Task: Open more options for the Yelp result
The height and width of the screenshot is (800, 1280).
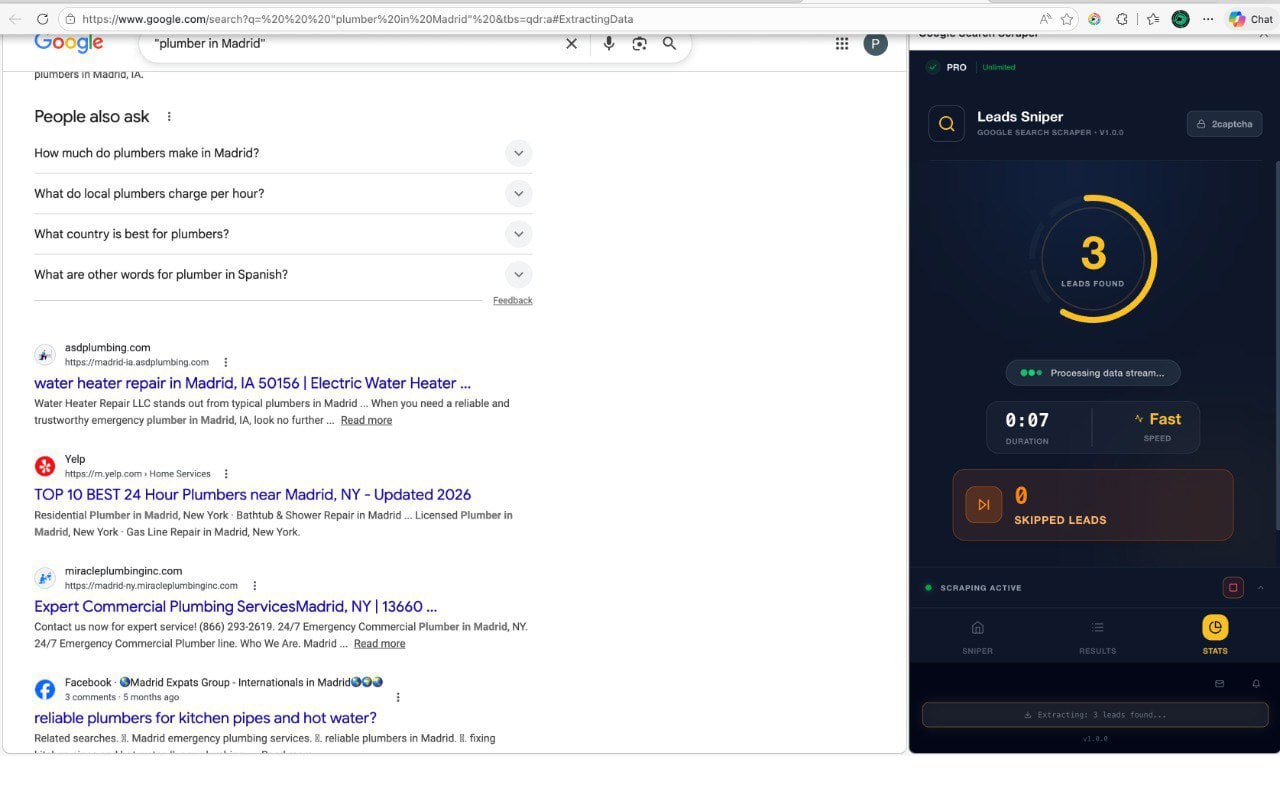Action: coord(226,474)
